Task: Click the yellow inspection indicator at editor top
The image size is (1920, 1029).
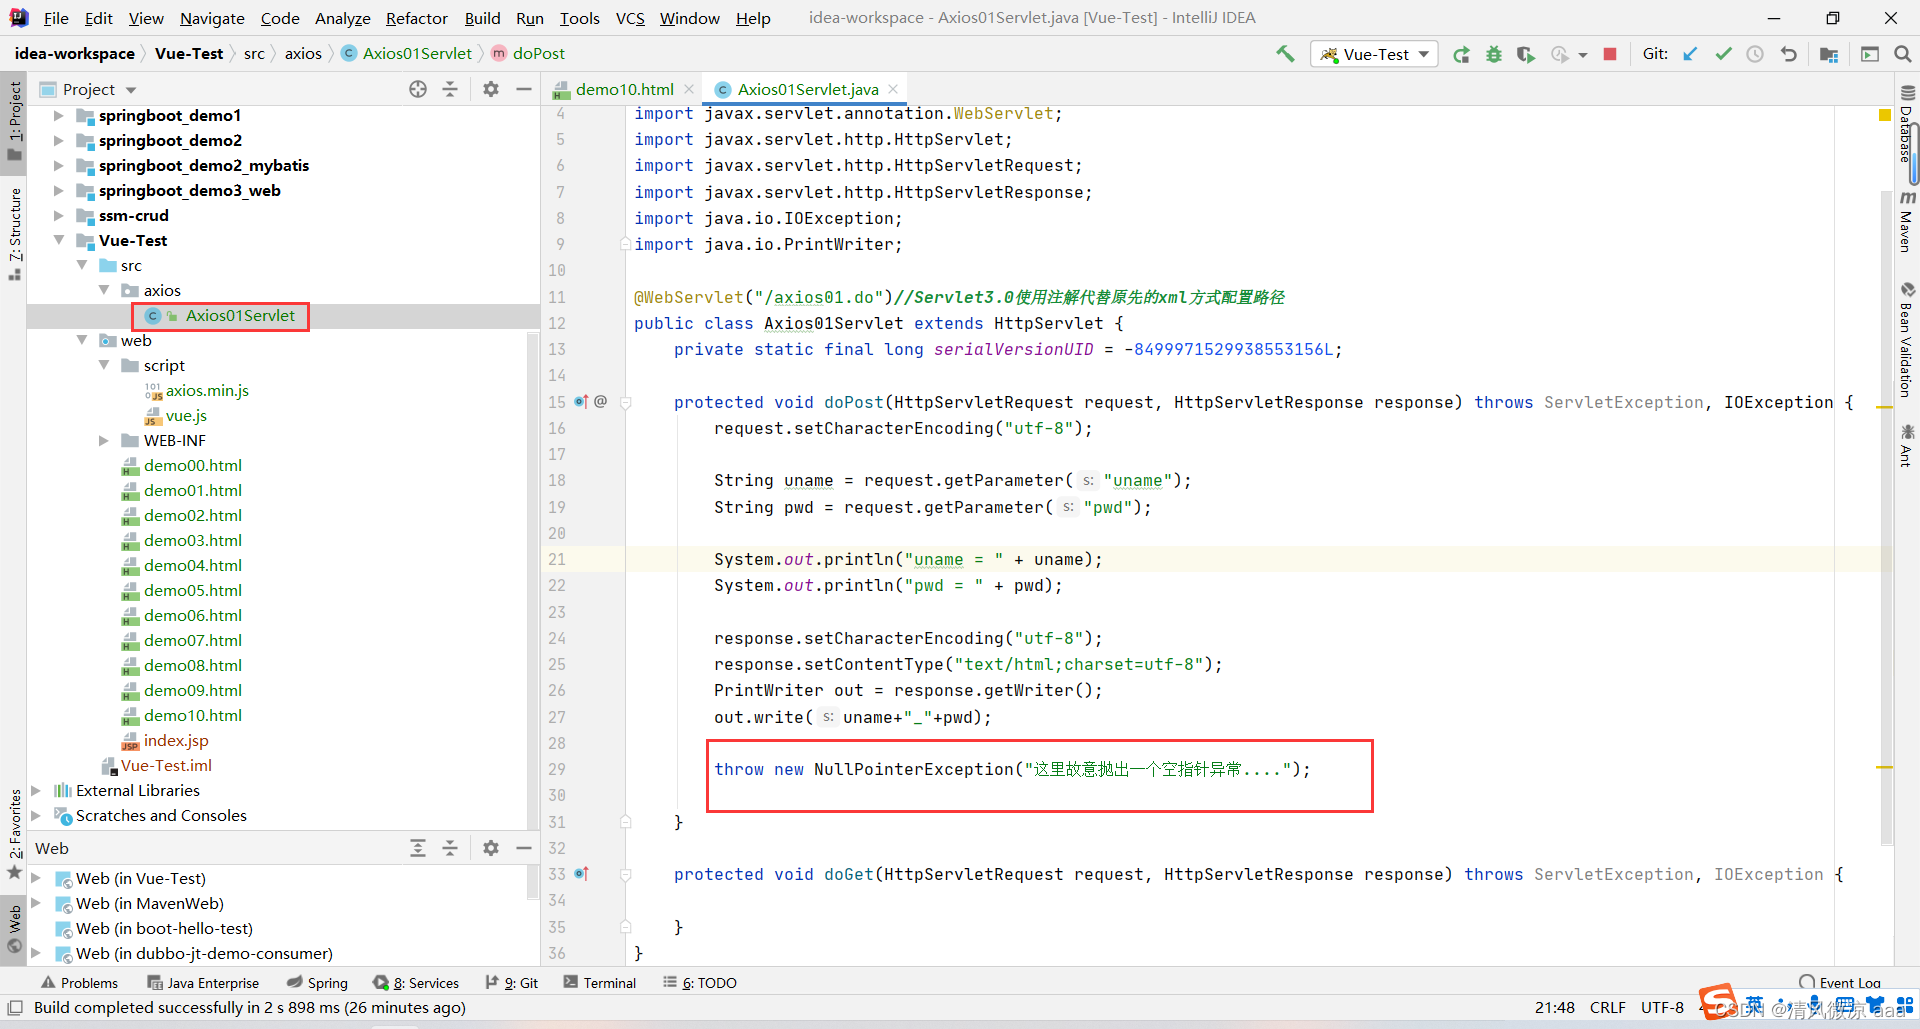Action: [1885, 115]
